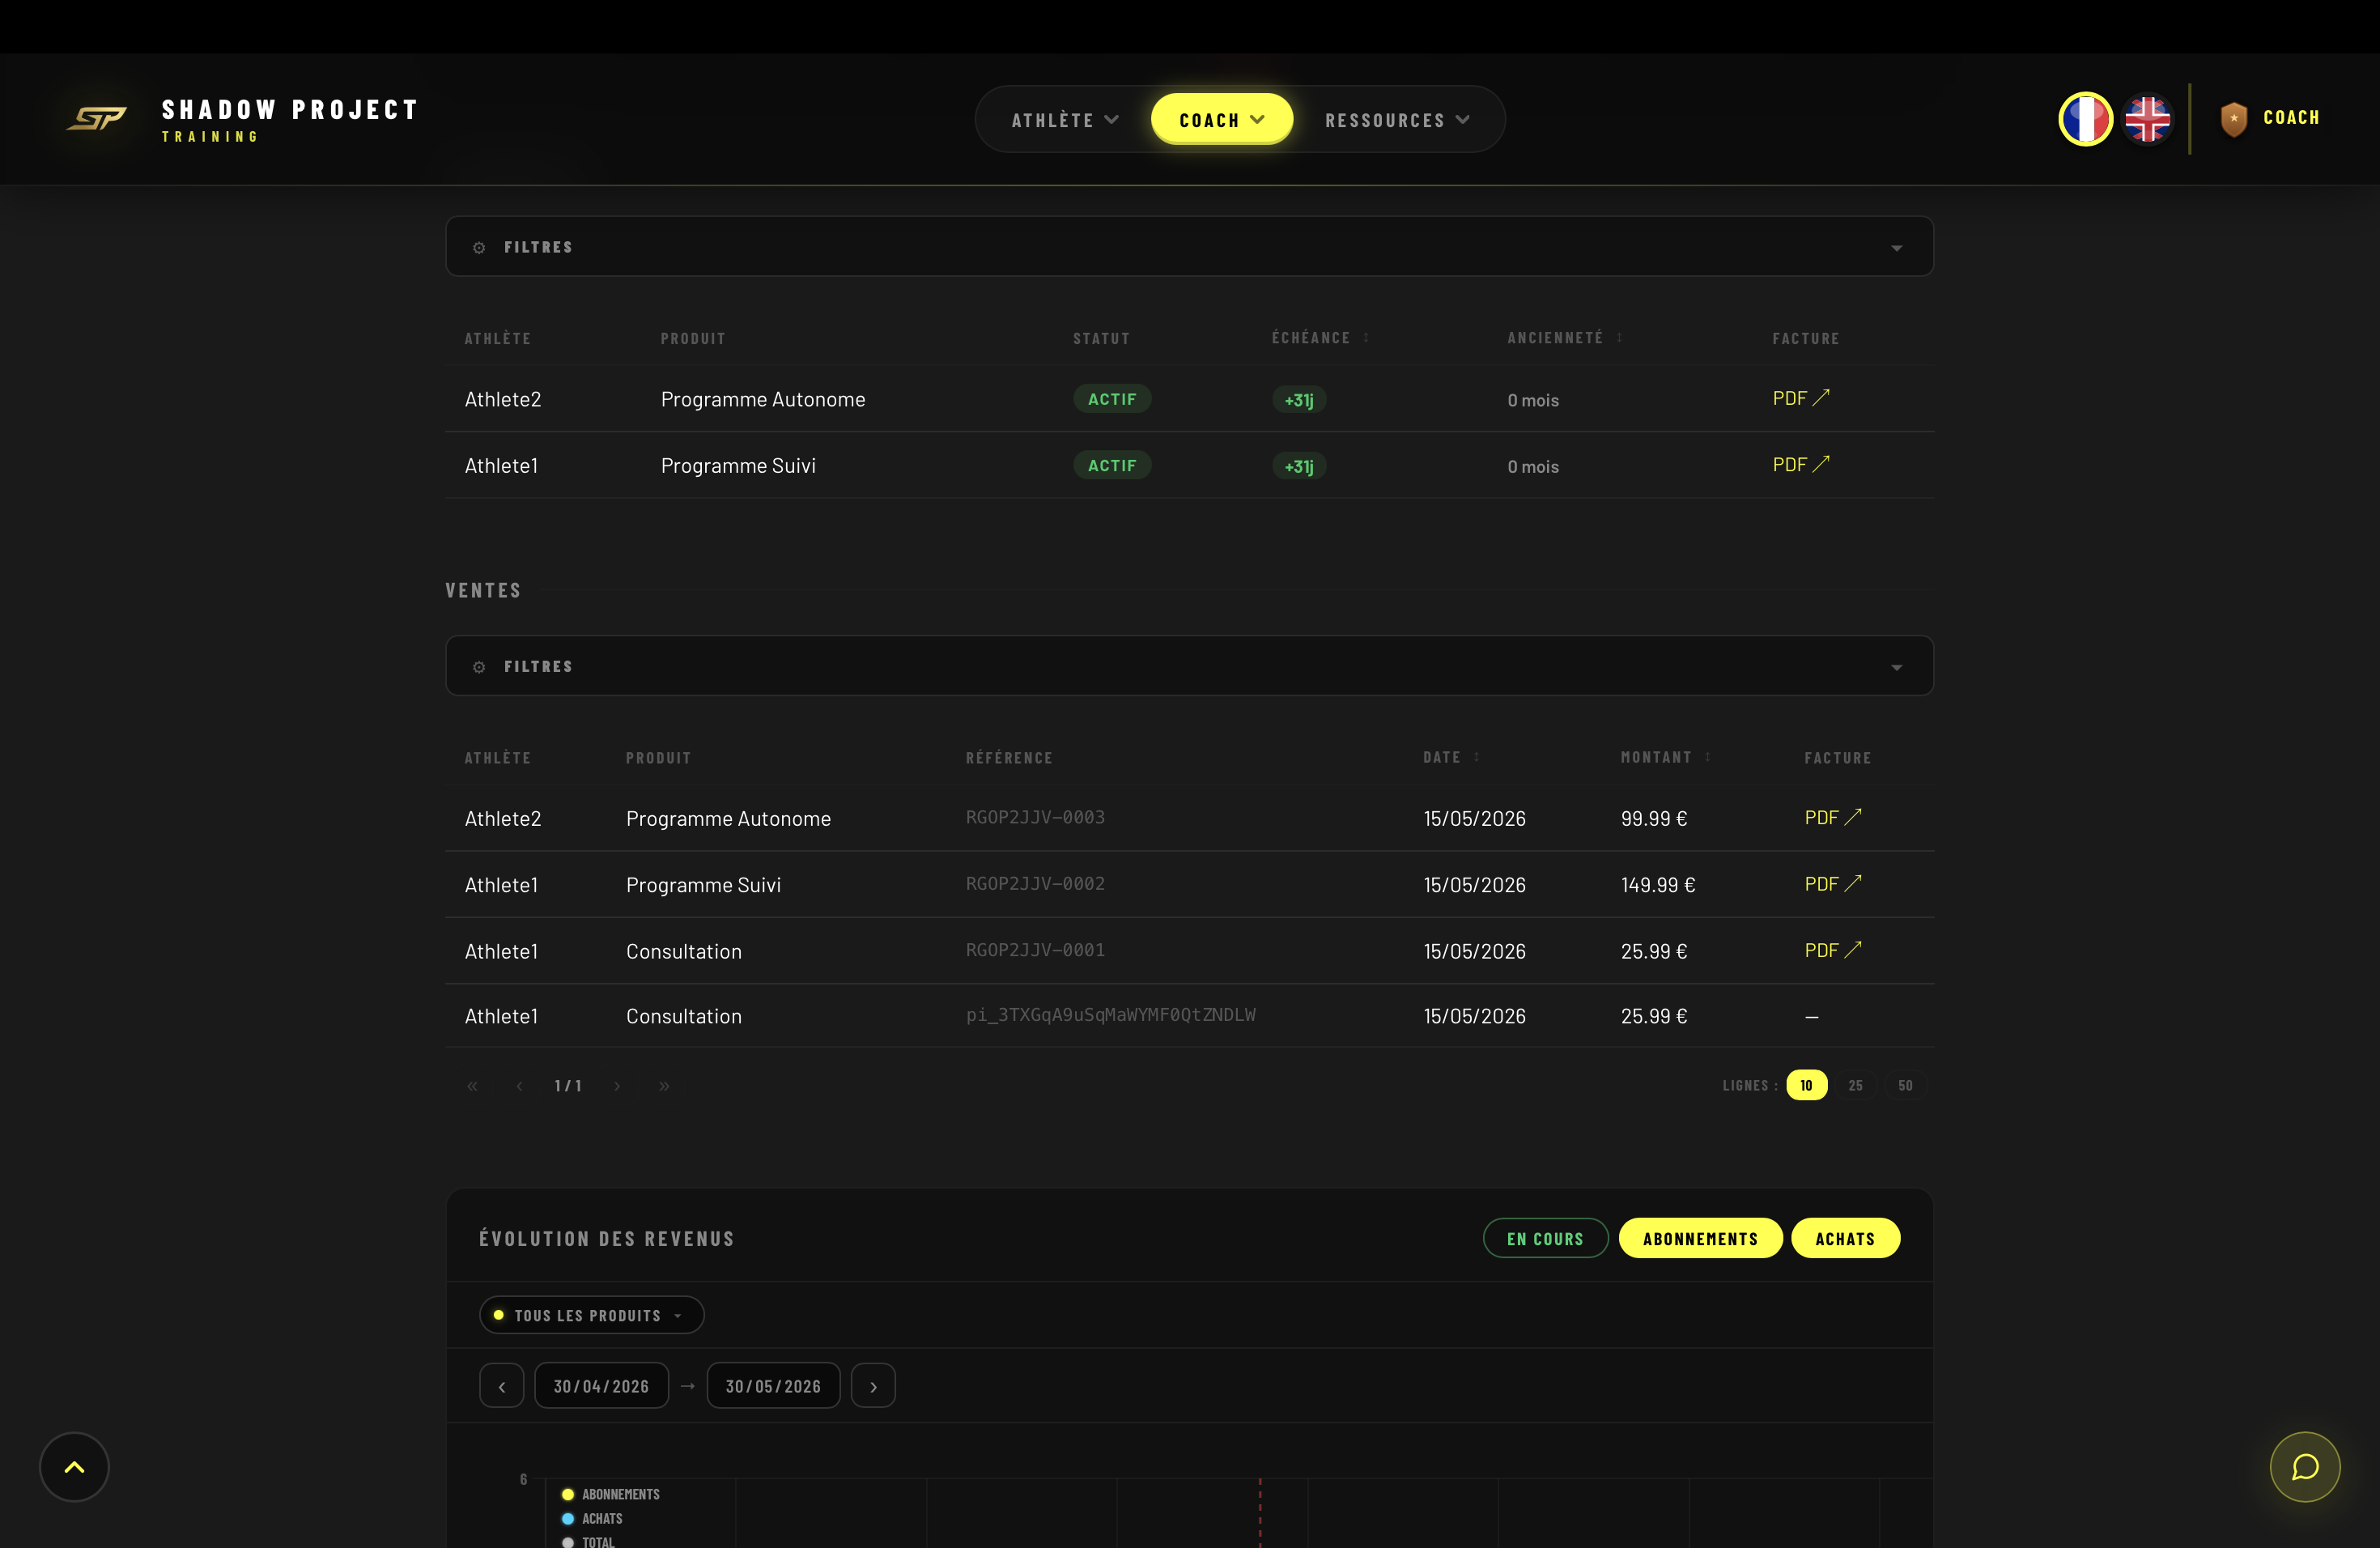2380x1548 pixels.
Task: Click Athlete2 in subscriptions table
Action: tap(503, 399)
